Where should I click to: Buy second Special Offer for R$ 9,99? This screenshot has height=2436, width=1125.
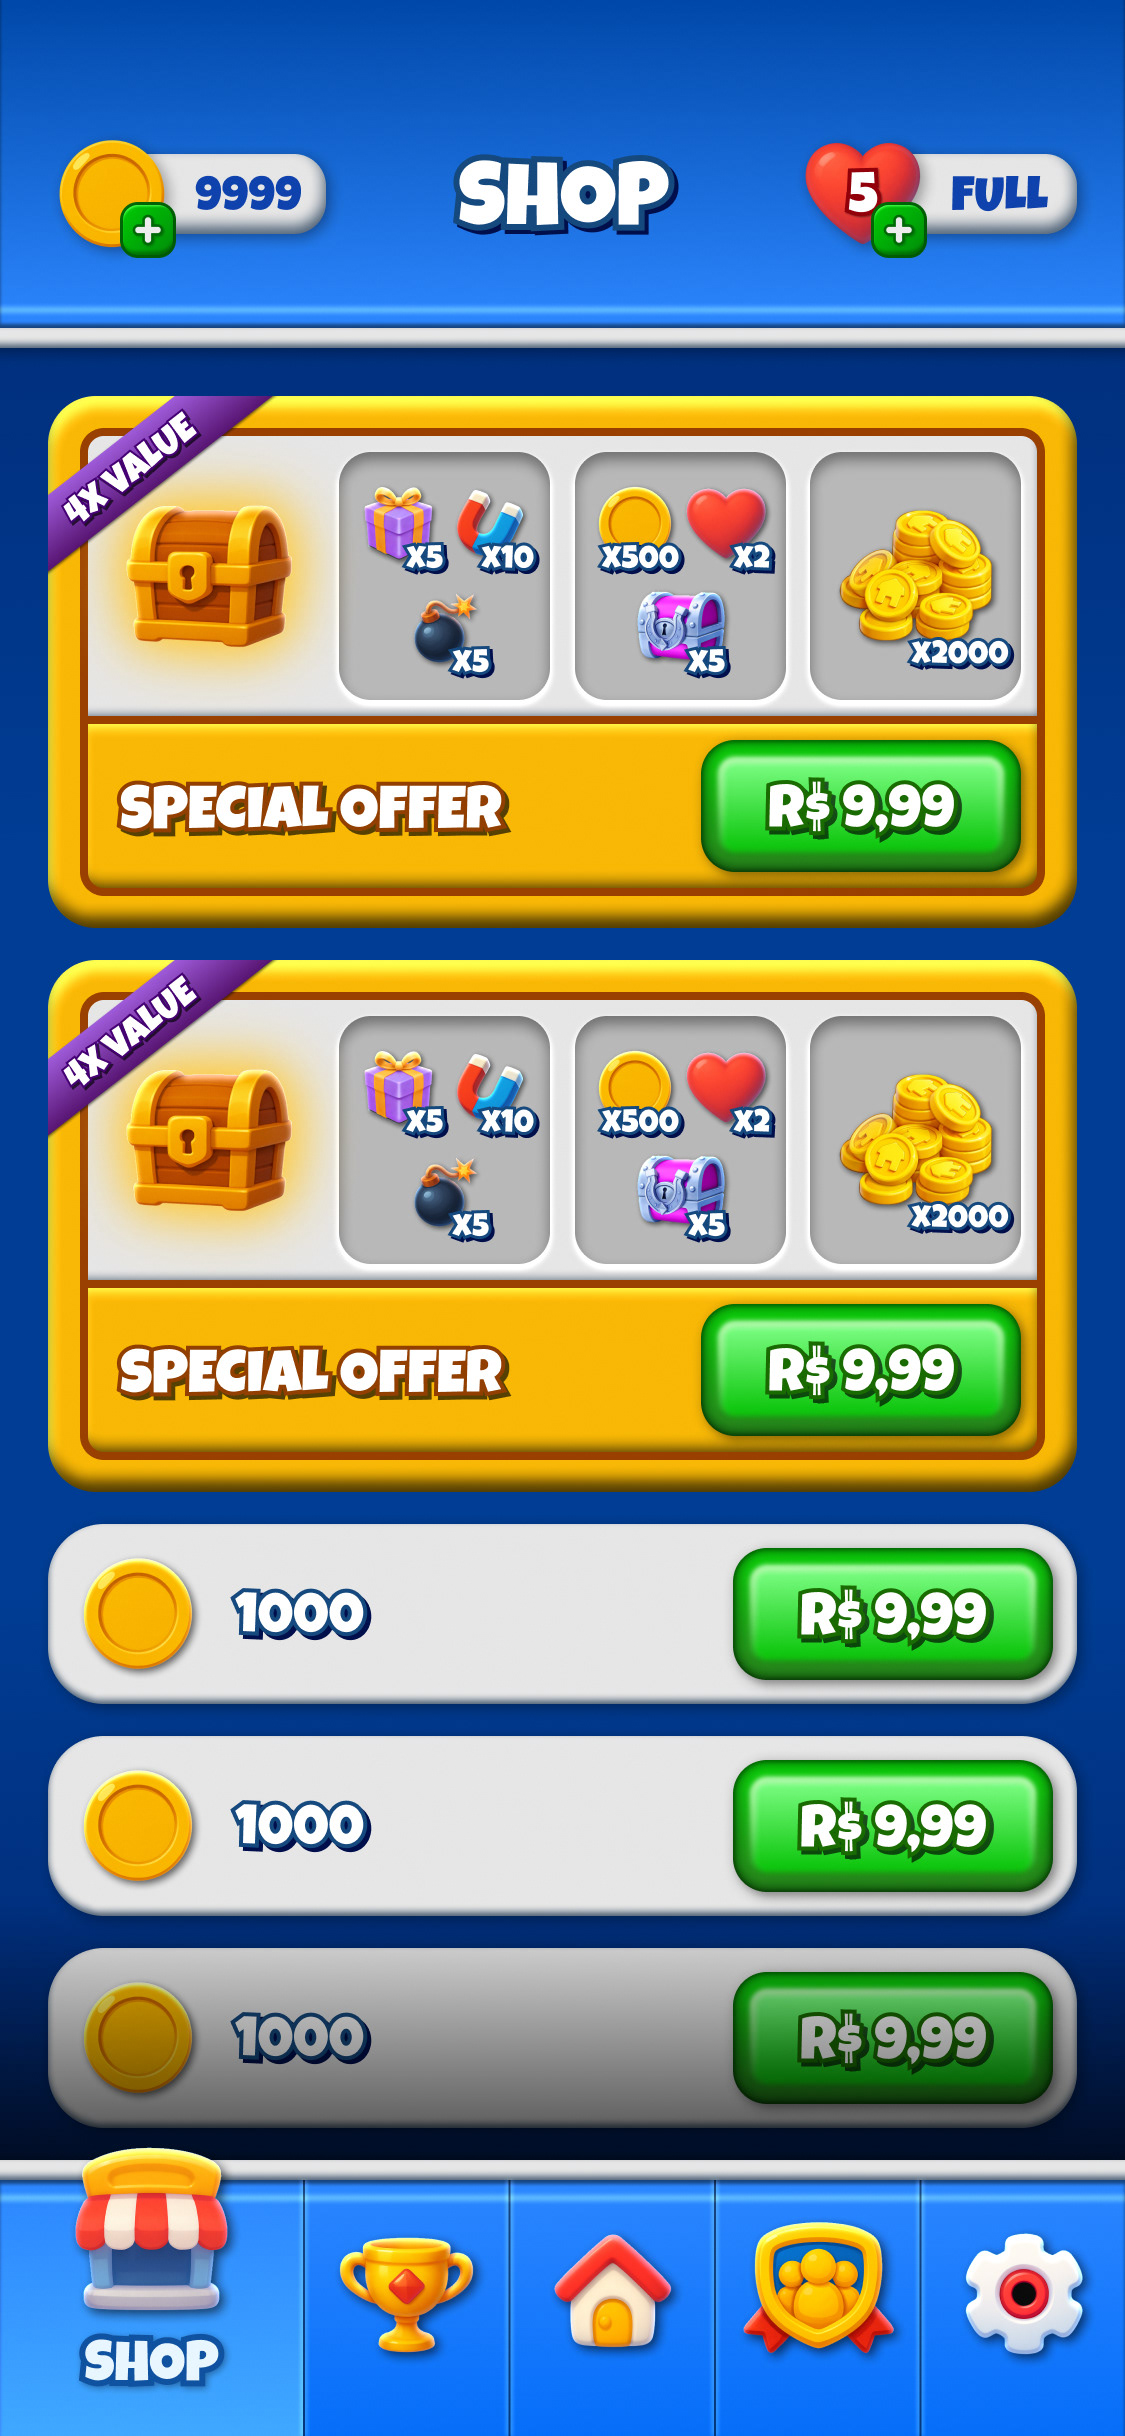point(861,1370)
